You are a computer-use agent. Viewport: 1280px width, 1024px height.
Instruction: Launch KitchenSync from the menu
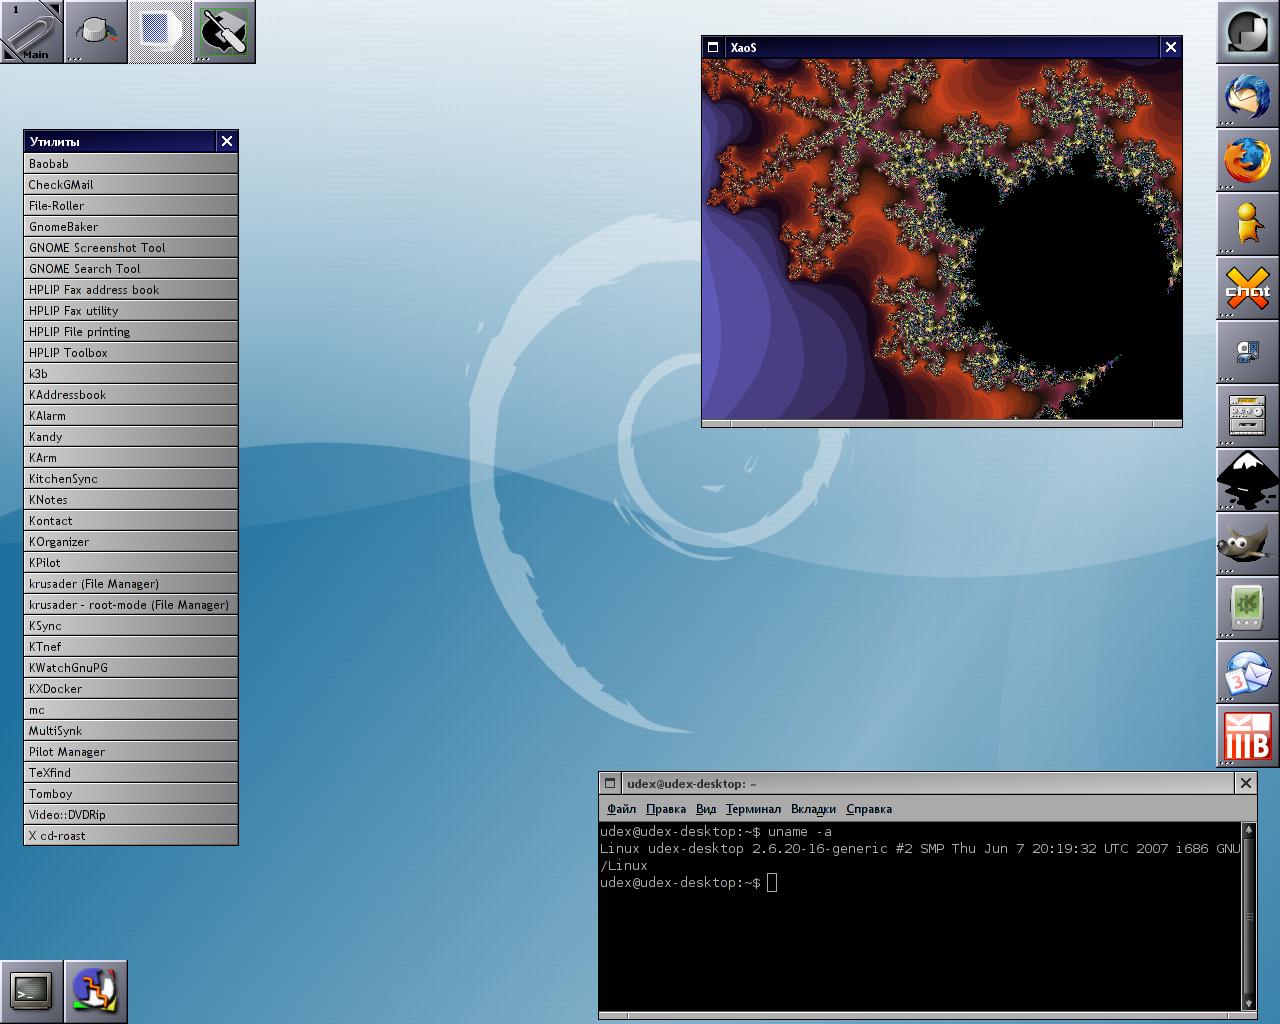(131, 478)
